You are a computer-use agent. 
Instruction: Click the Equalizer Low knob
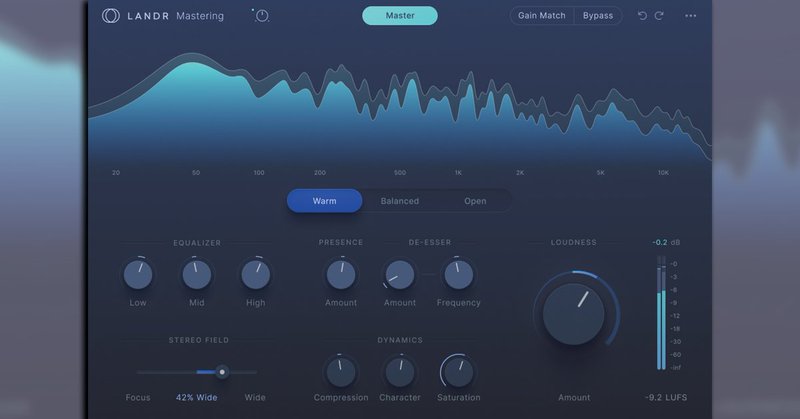tap(138, 274)
